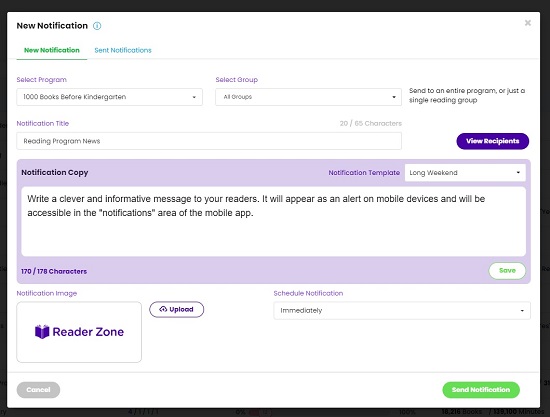
Task: Click the Reader Zone book logo icon
Action: [42, 332]
